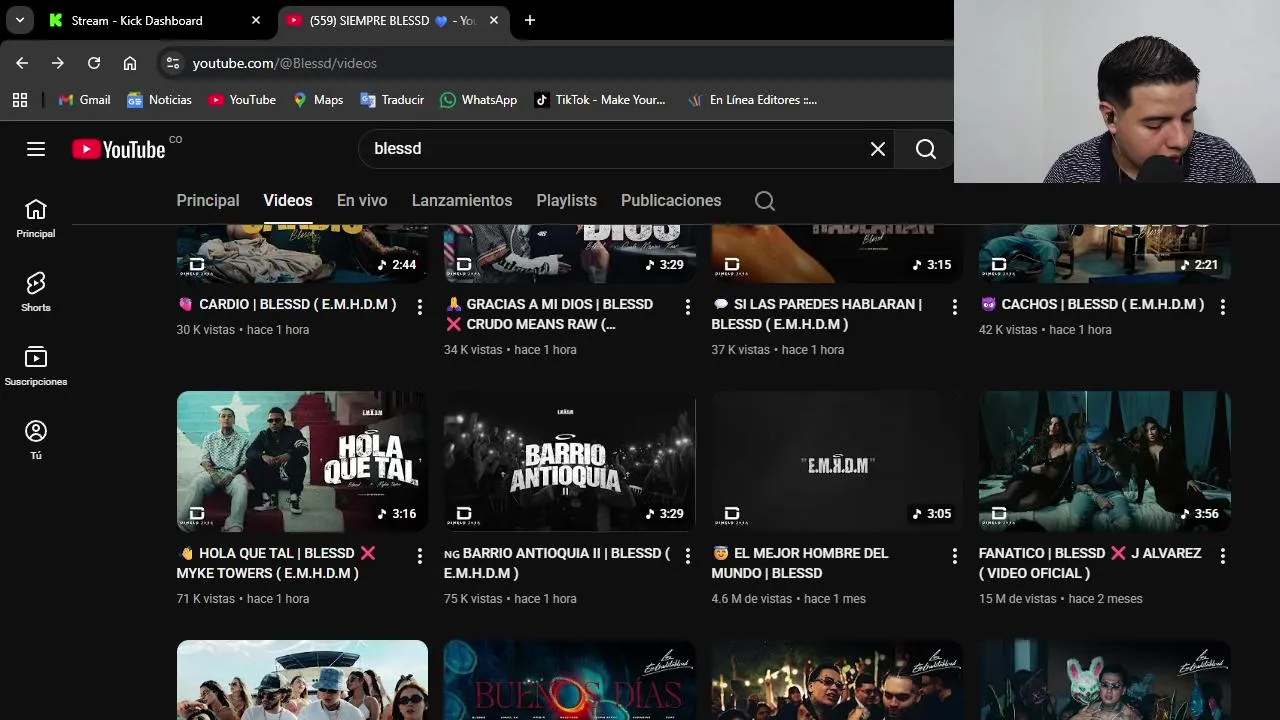The width and height of the screenshot is (1280, 720).
Task: Play the BUENOS DIAS video thumbnail
Action: (x=570, y=680)
